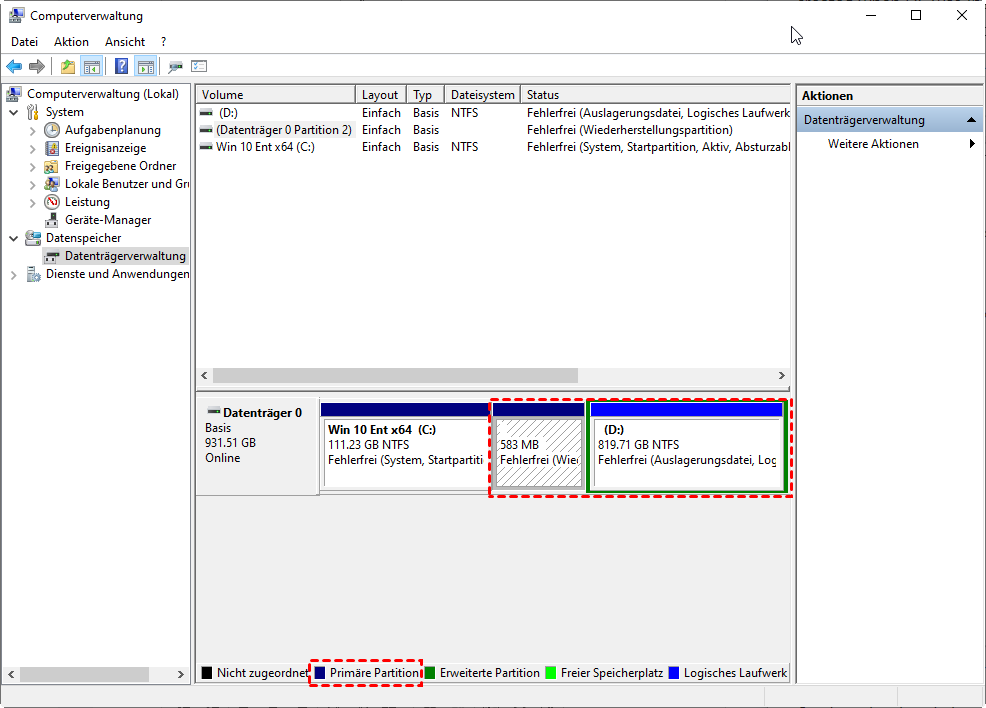
Task: Sort by the Dateisystem column header
Action: [x=482, y=95]
